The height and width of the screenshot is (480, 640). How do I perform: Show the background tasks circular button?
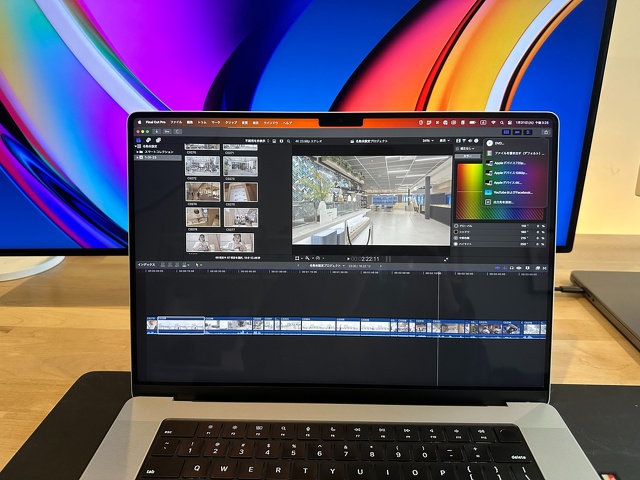(x=178, y=131)
